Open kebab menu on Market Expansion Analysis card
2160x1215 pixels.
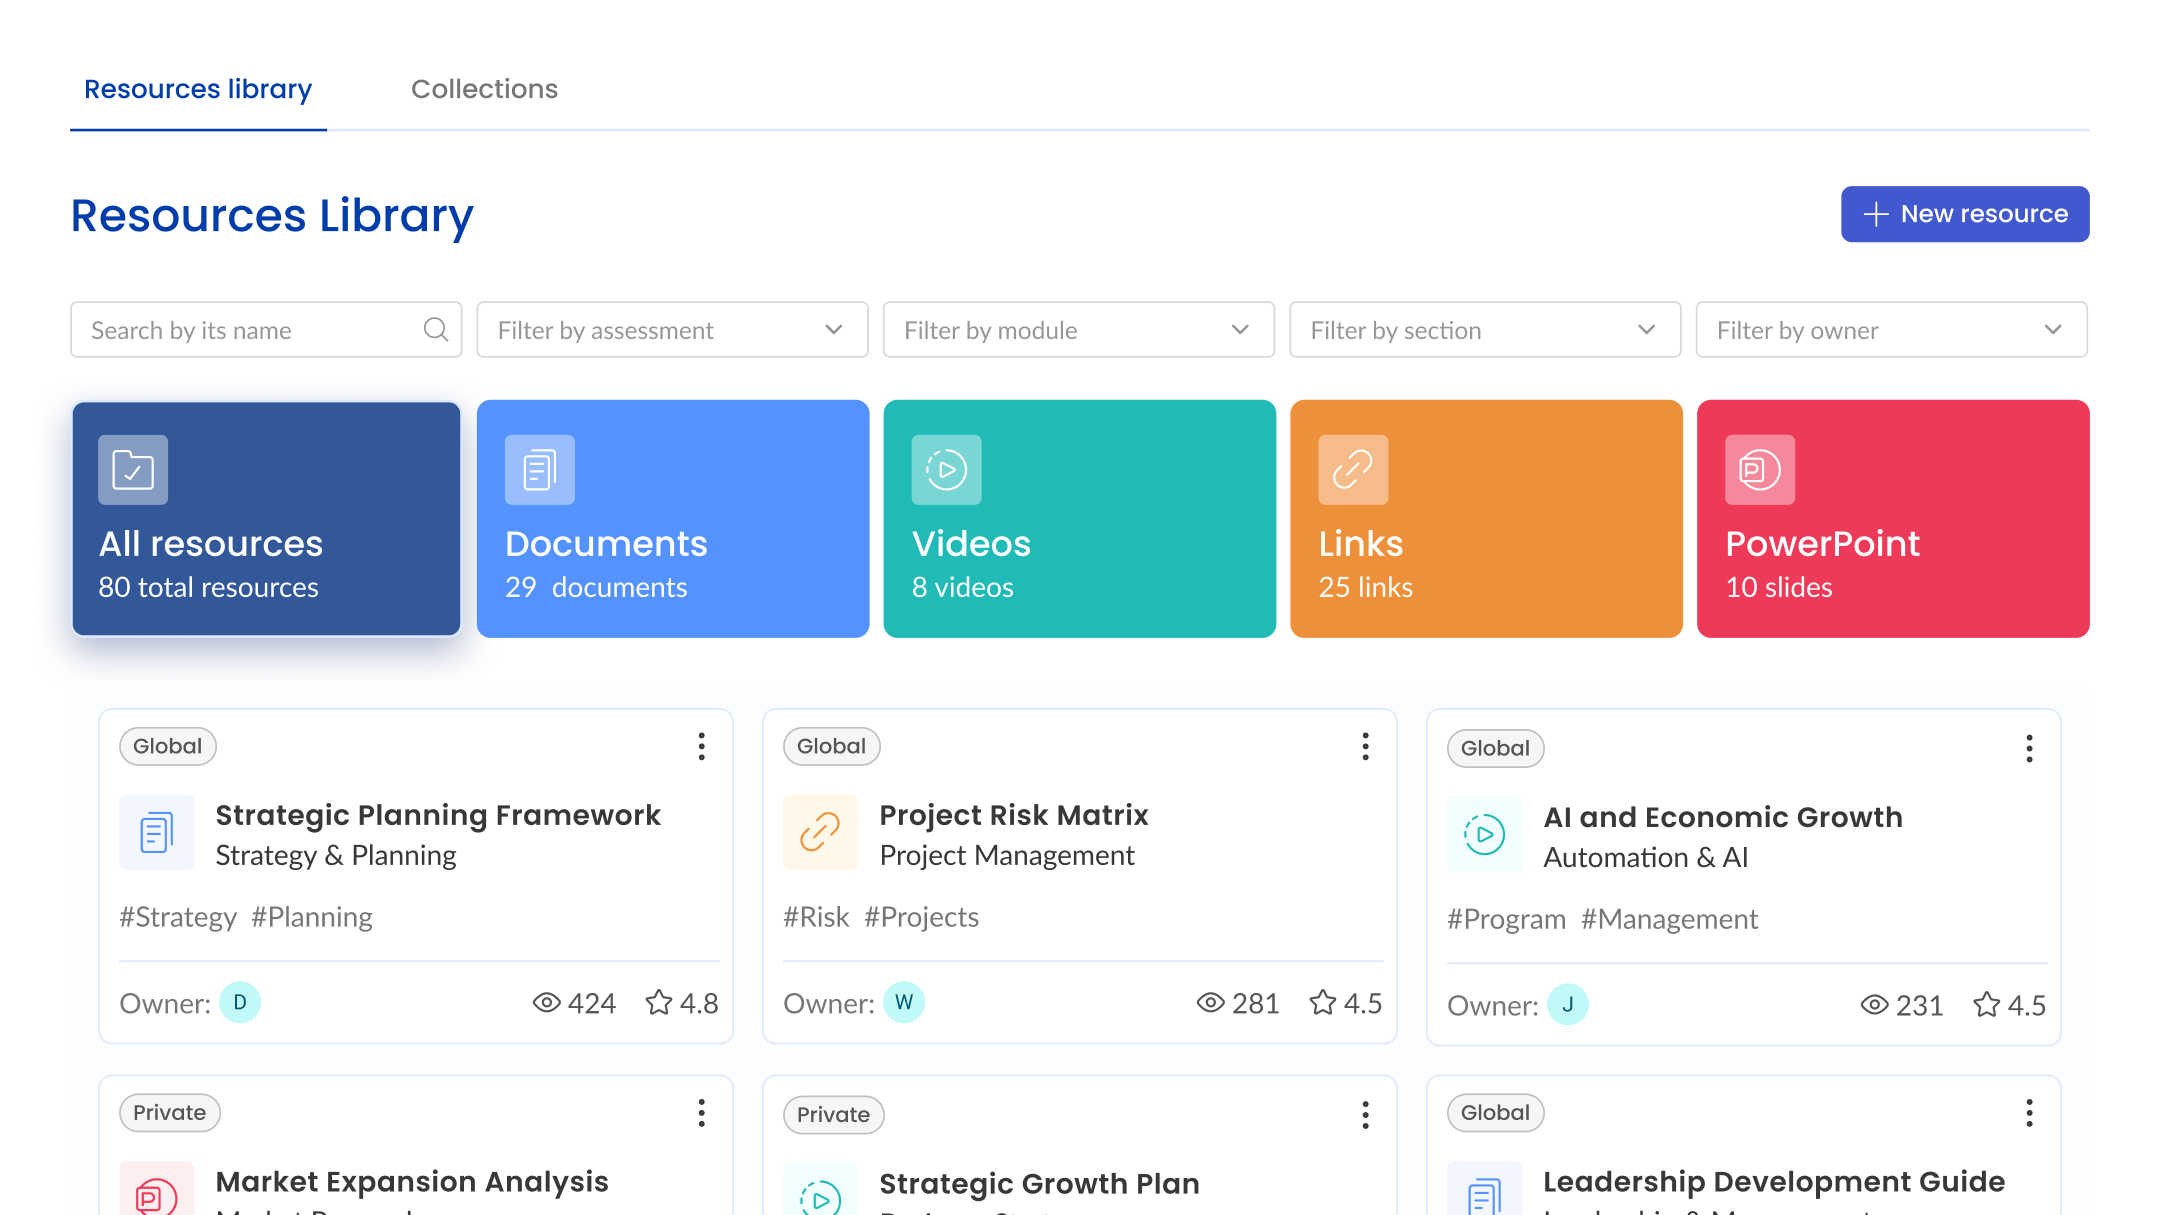click(702, 1113)
